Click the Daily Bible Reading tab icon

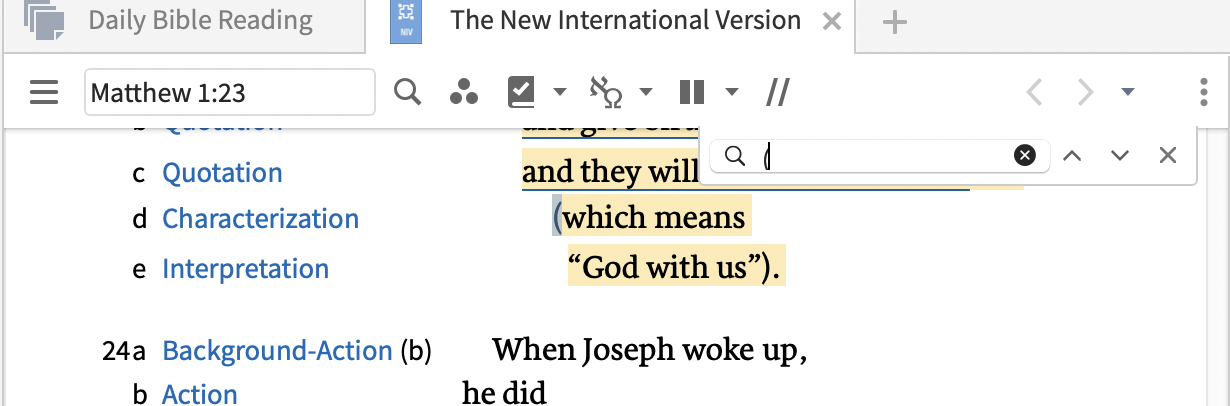coord(45,20)
